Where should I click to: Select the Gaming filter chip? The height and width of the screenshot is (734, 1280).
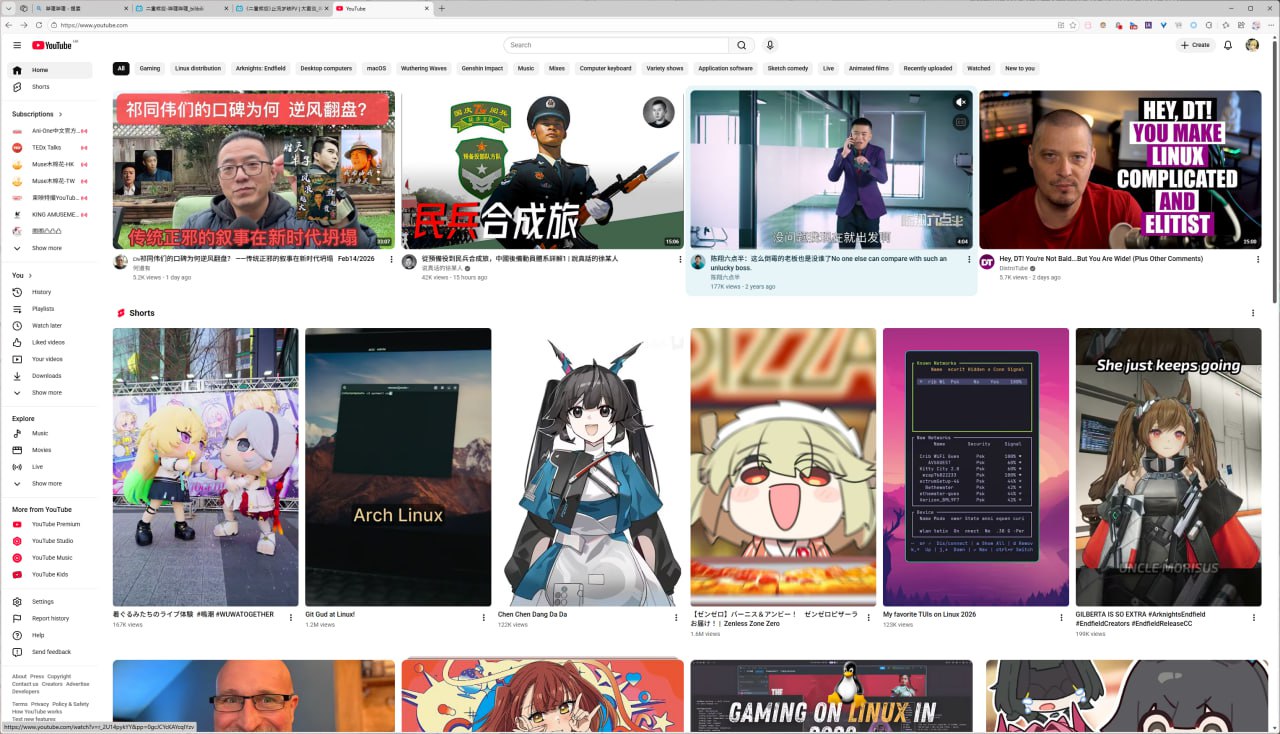click(150, 69)
